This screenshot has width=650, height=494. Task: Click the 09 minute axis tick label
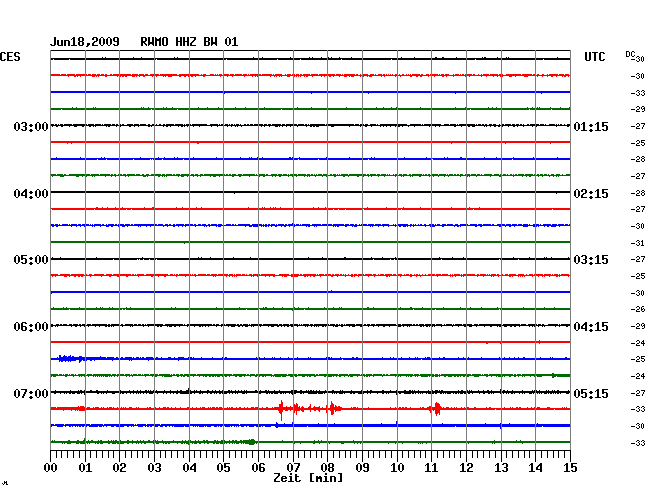[362, 468]
